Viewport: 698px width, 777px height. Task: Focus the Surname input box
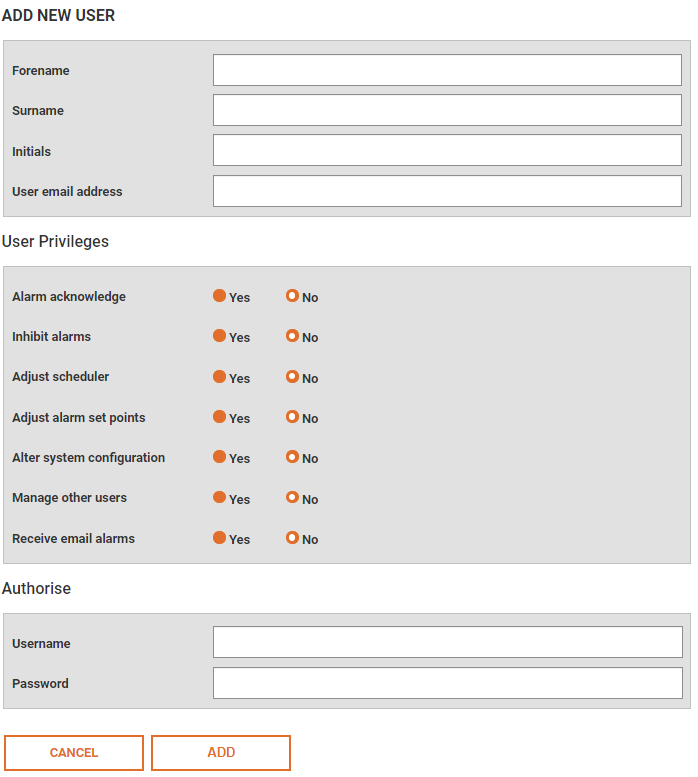coord(447,110)
